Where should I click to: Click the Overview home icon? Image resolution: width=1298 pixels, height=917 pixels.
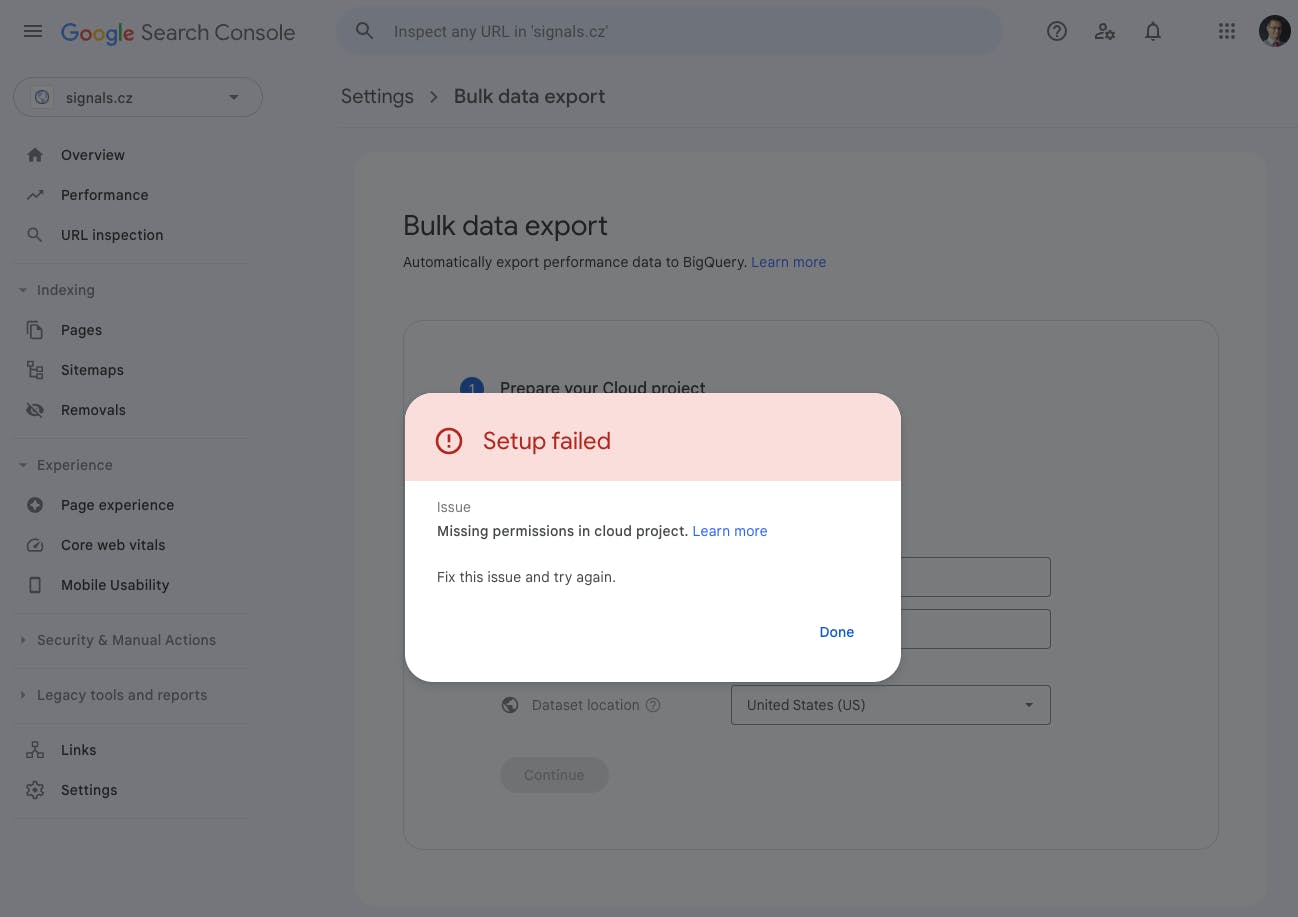click(x=35, y=155)
